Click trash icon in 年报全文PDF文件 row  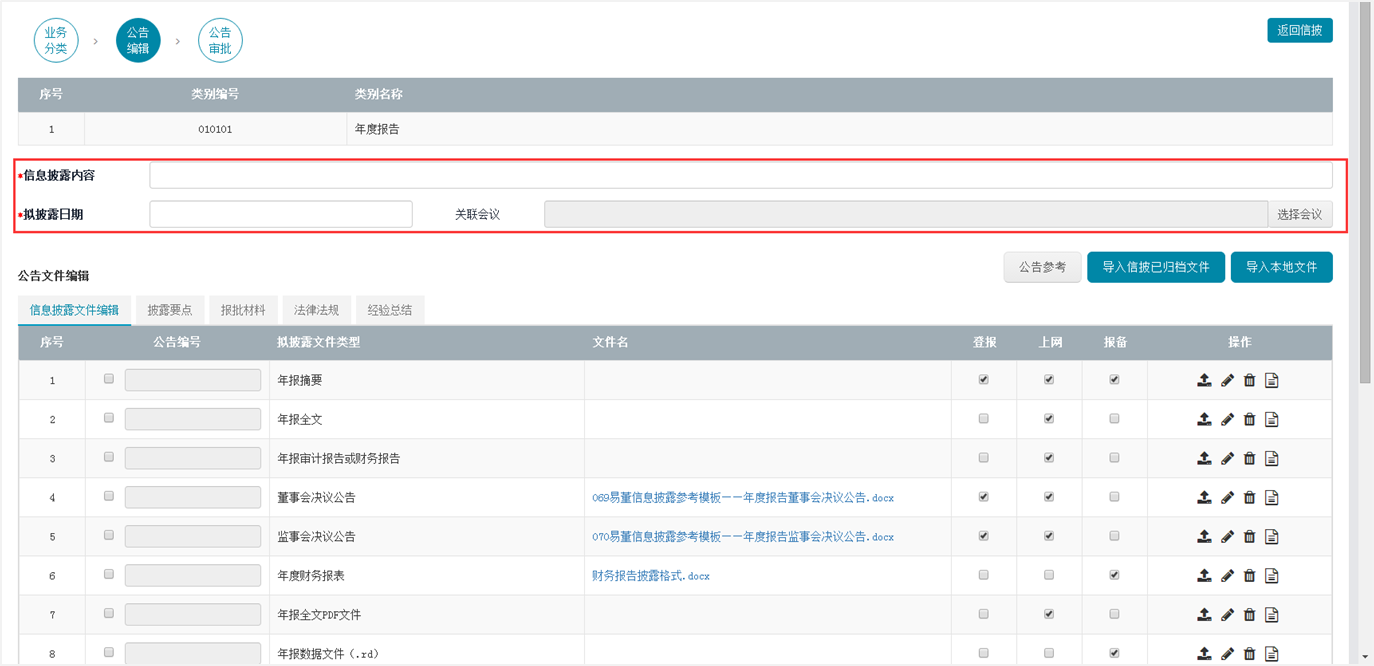click(1249, 614)
